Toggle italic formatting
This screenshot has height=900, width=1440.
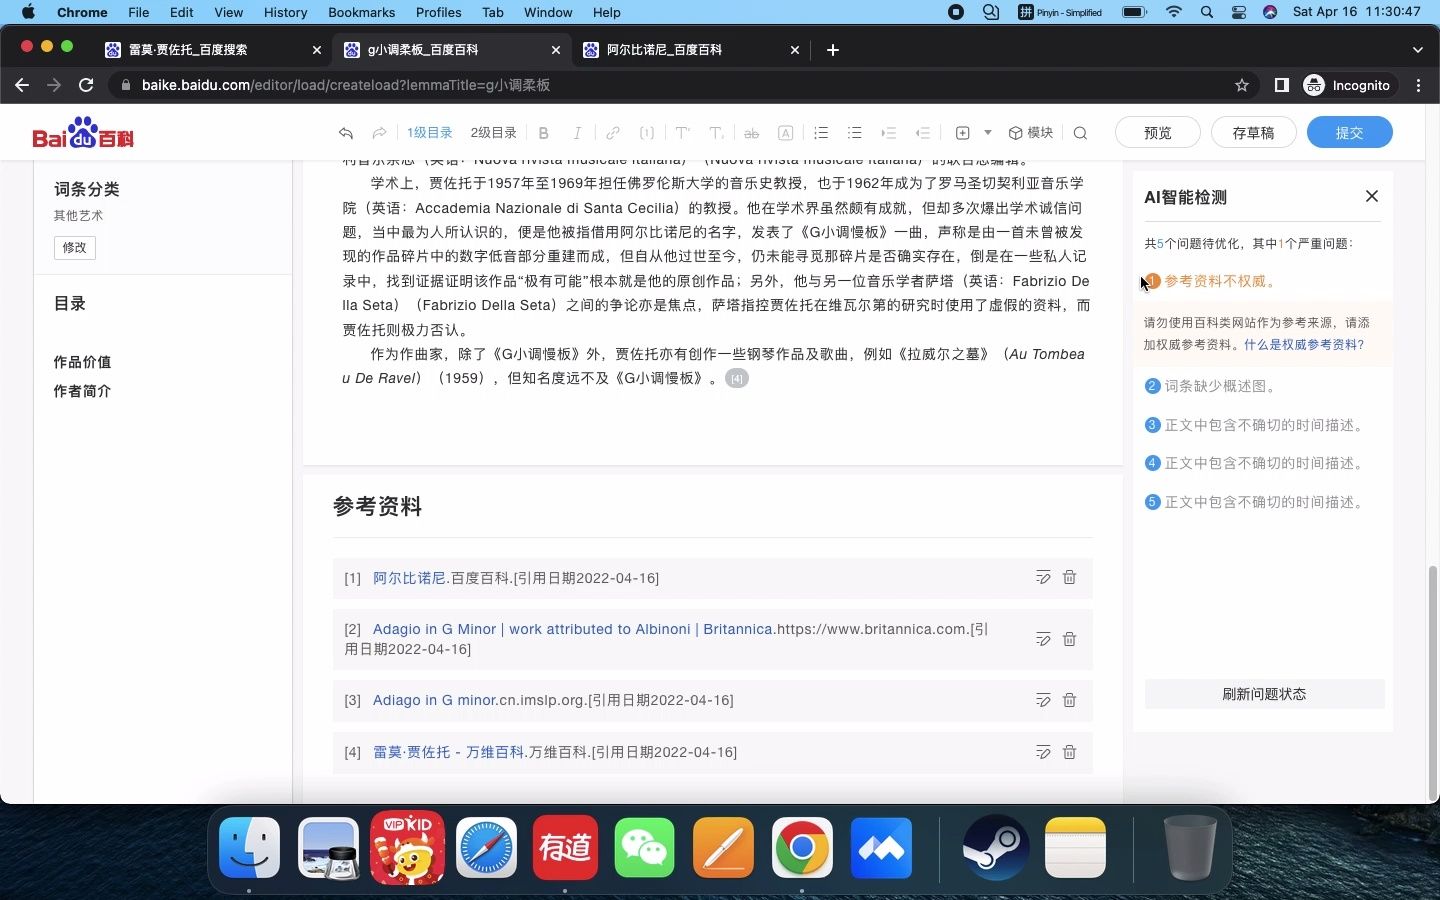[577, 133]
